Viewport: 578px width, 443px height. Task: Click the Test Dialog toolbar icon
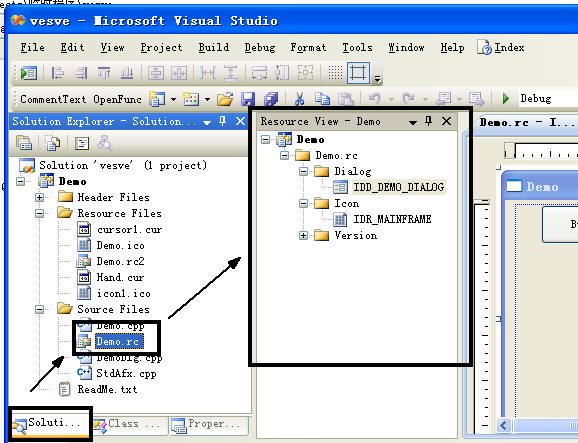[28, 73]
